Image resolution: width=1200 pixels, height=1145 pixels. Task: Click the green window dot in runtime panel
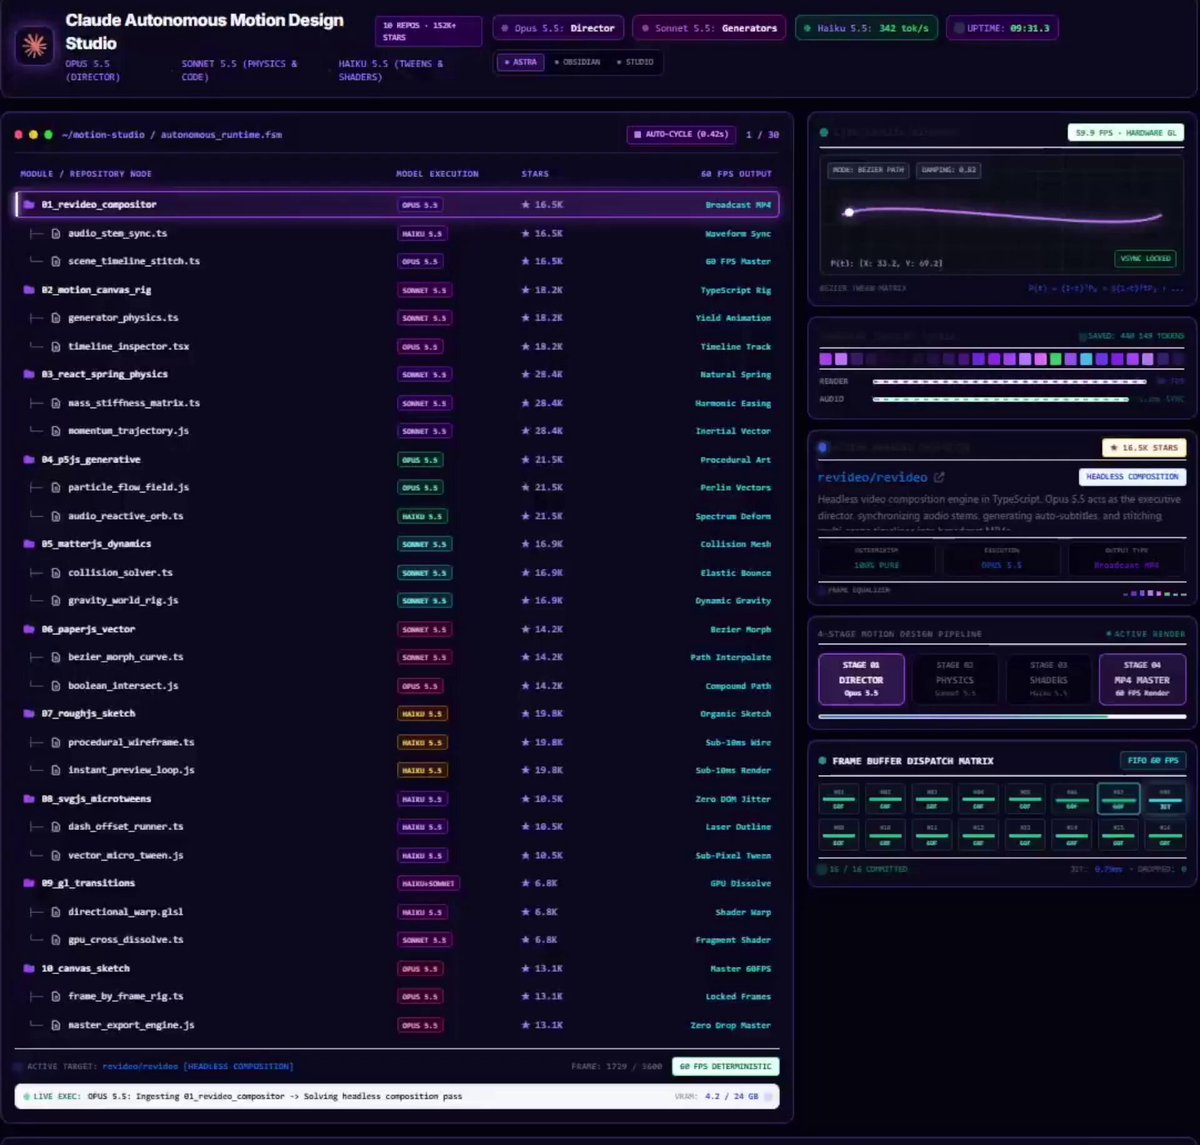48,134
